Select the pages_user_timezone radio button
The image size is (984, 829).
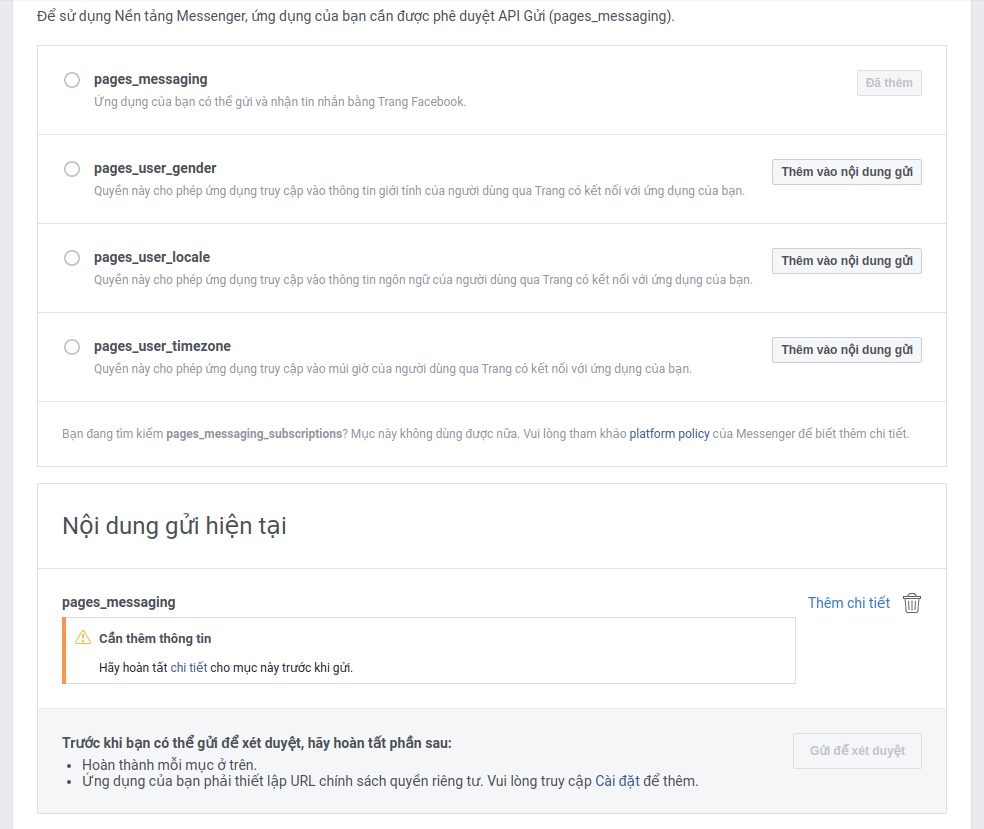(72, 347)
